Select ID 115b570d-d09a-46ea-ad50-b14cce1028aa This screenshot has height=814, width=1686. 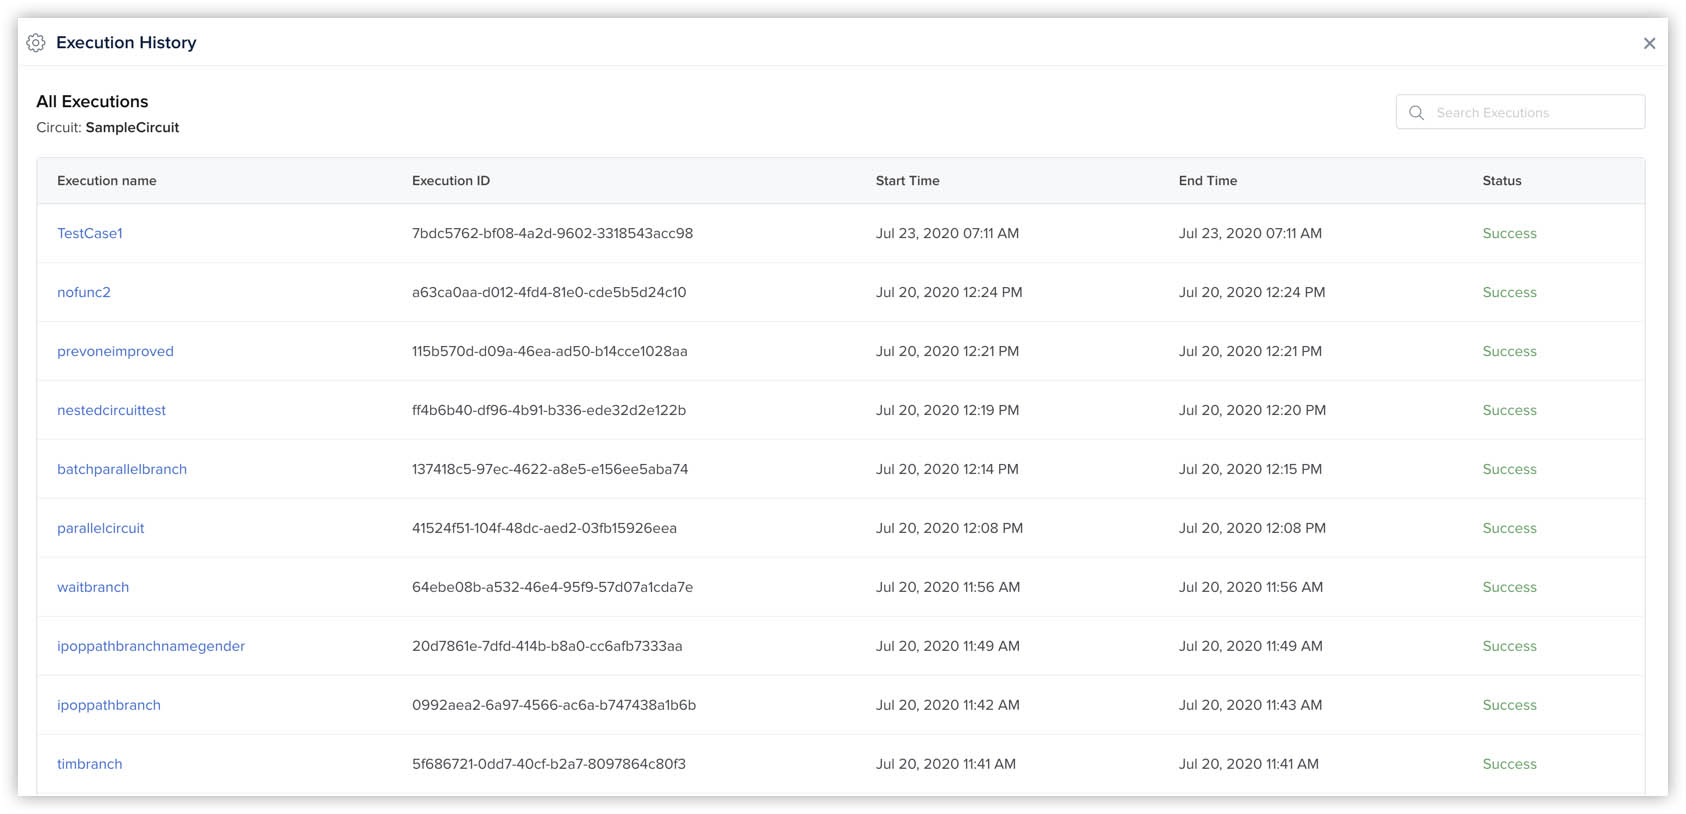pyautogui.click(x=550, y=351)
